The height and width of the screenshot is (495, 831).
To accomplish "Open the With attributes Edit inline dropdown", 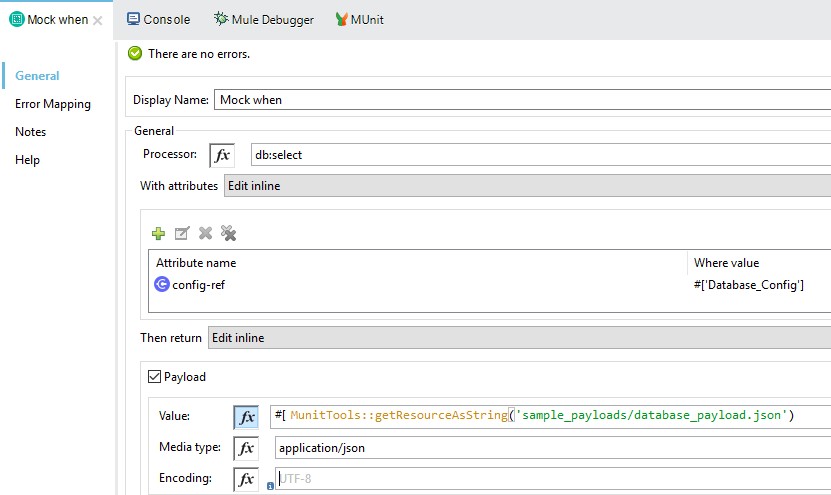I will point(526,186).
